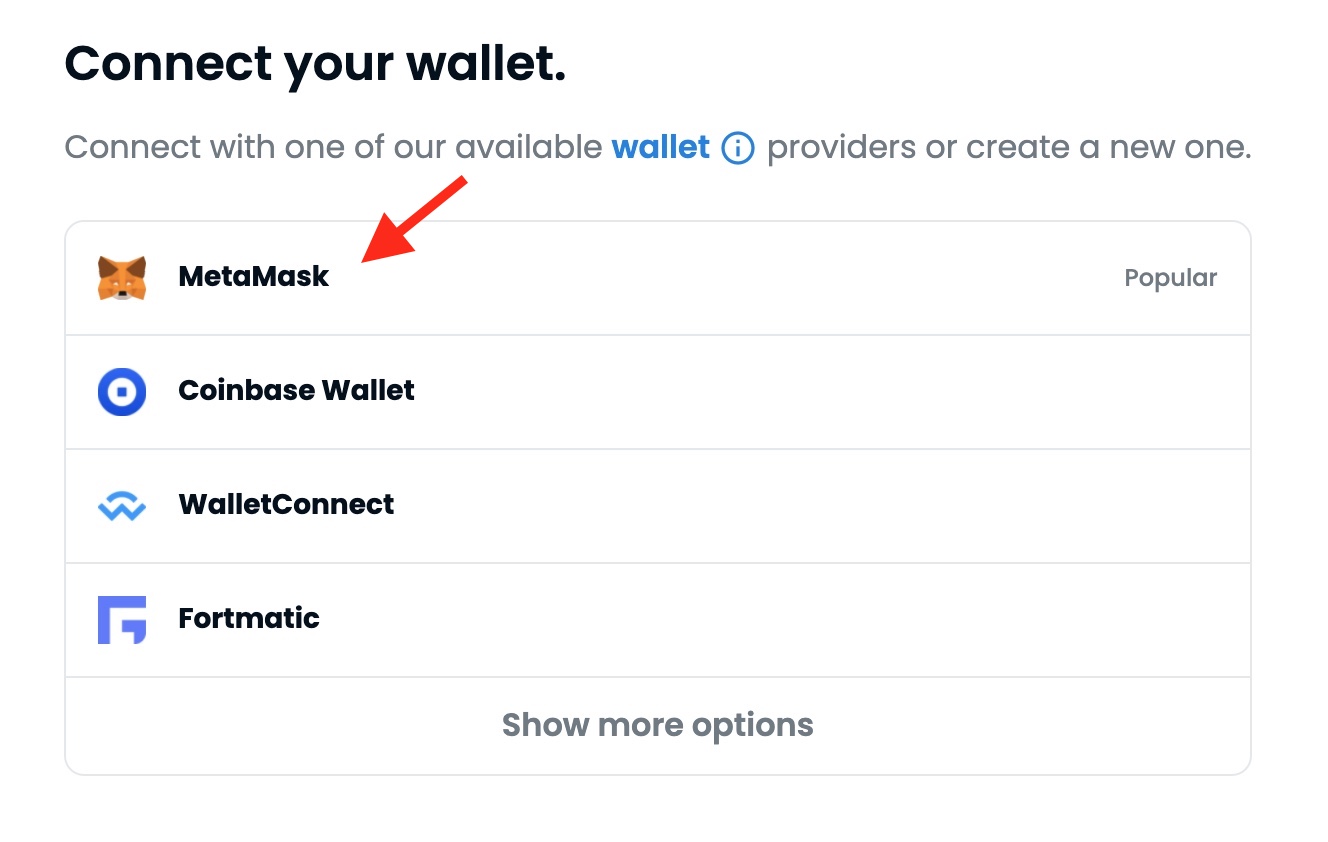Click the Coinbase Wallet blue circle icon
The height and width of the screenshot is (842, 1328).
[122, 391]
